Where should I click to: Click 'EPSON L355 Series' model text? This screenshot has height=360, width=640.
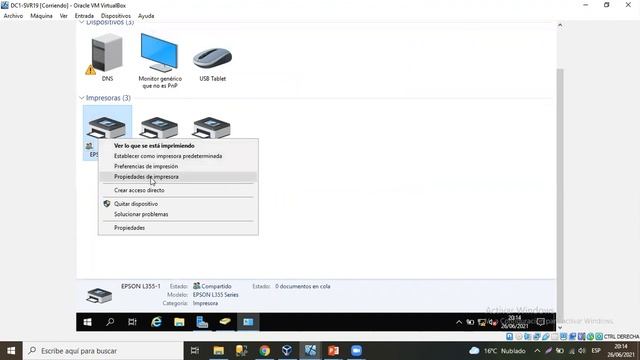pos(216,295)
